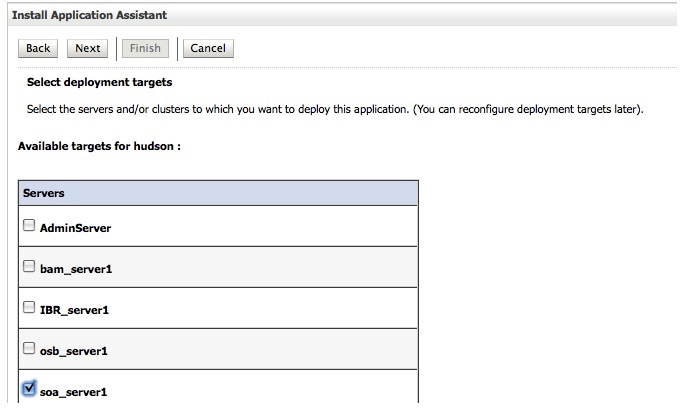Click the Back button

(38, 48)
